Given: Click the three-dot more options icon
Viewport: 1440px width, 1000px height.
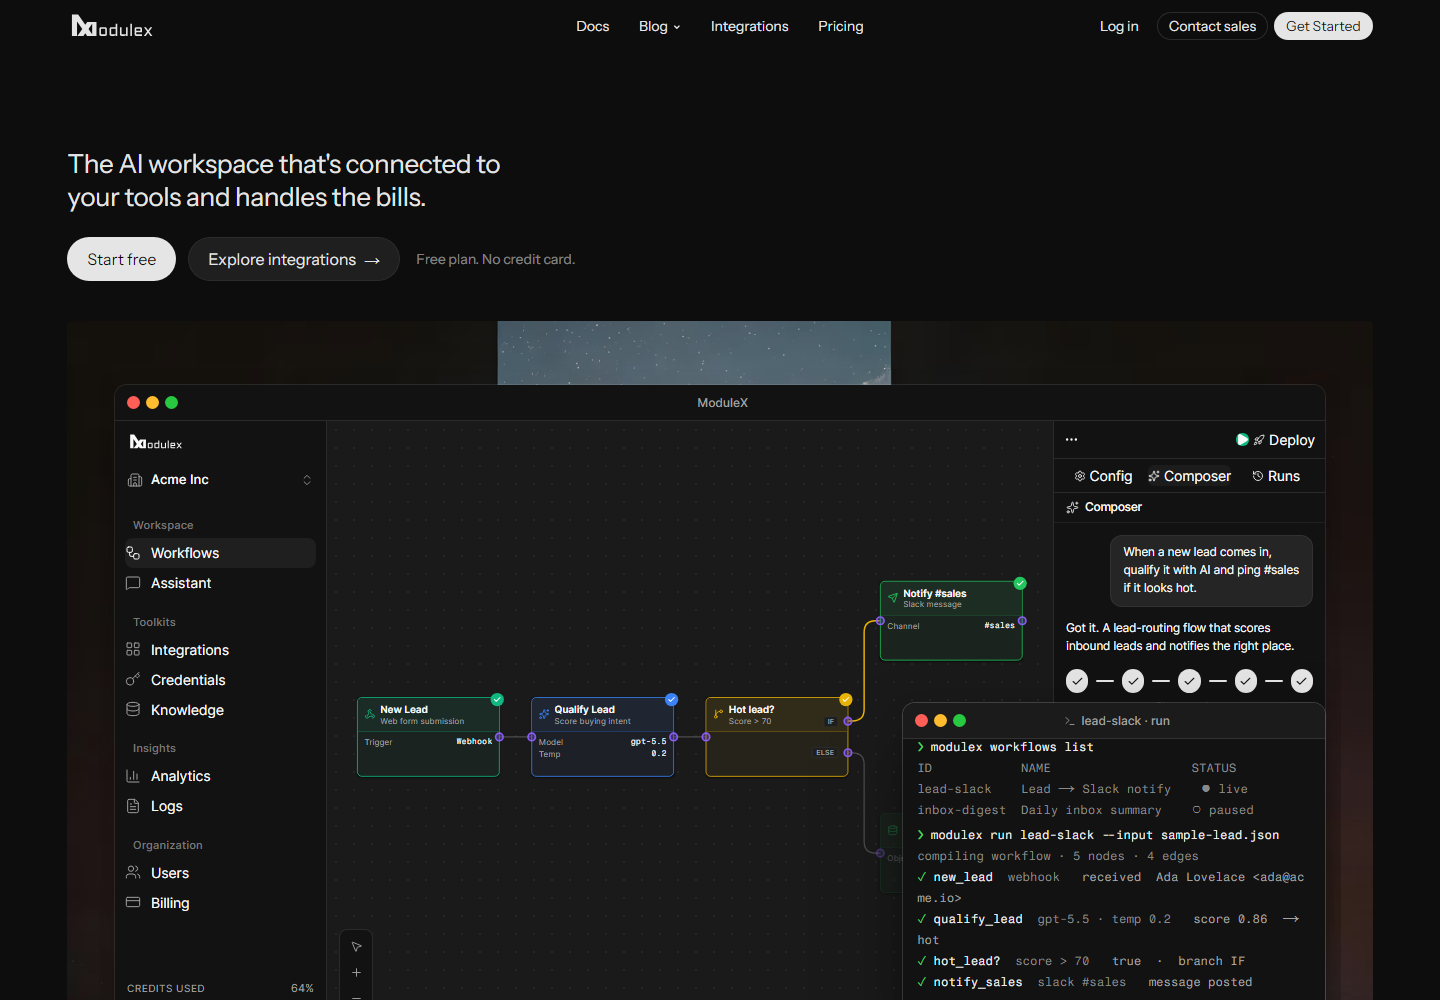Looking at the screenshot, I should point(1071,440).
